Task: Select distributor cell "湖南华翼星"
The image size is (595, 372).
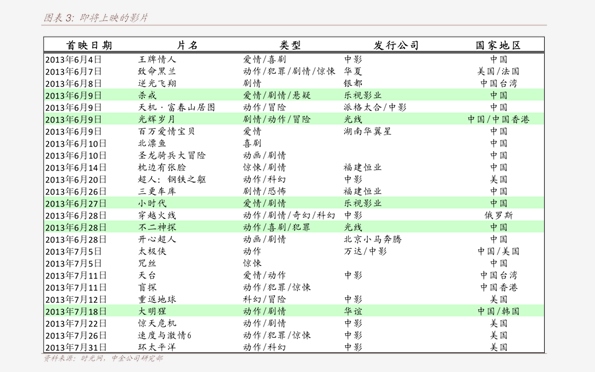Action: (368, 131)
